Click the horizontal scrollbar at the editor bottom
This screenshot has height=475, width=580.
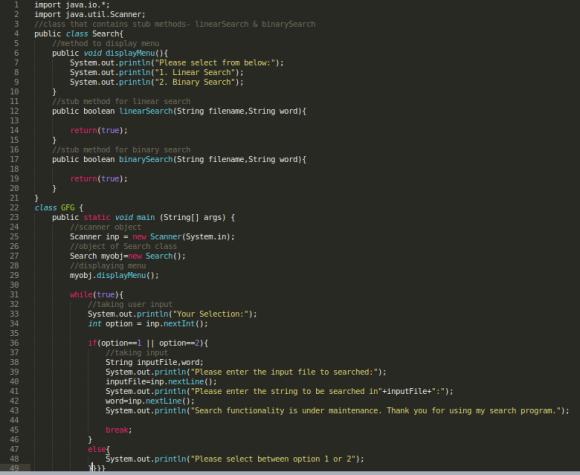pyautogui.click(x=290, y=473)
